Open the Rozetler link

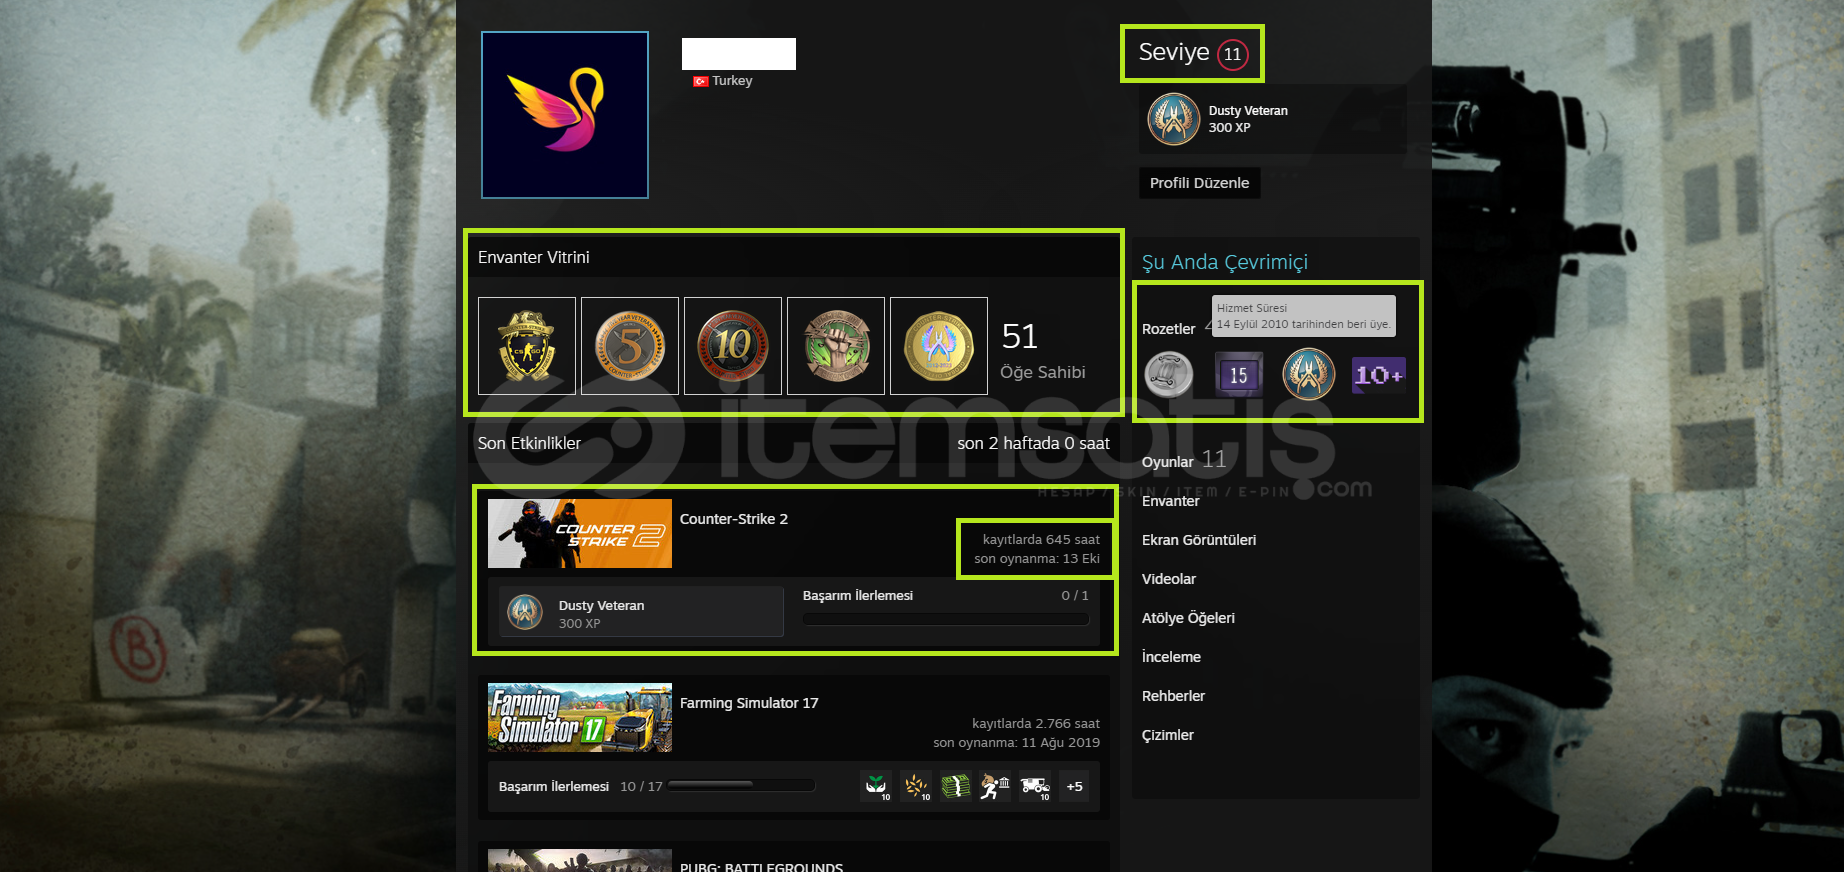[x=1168, y=329]
